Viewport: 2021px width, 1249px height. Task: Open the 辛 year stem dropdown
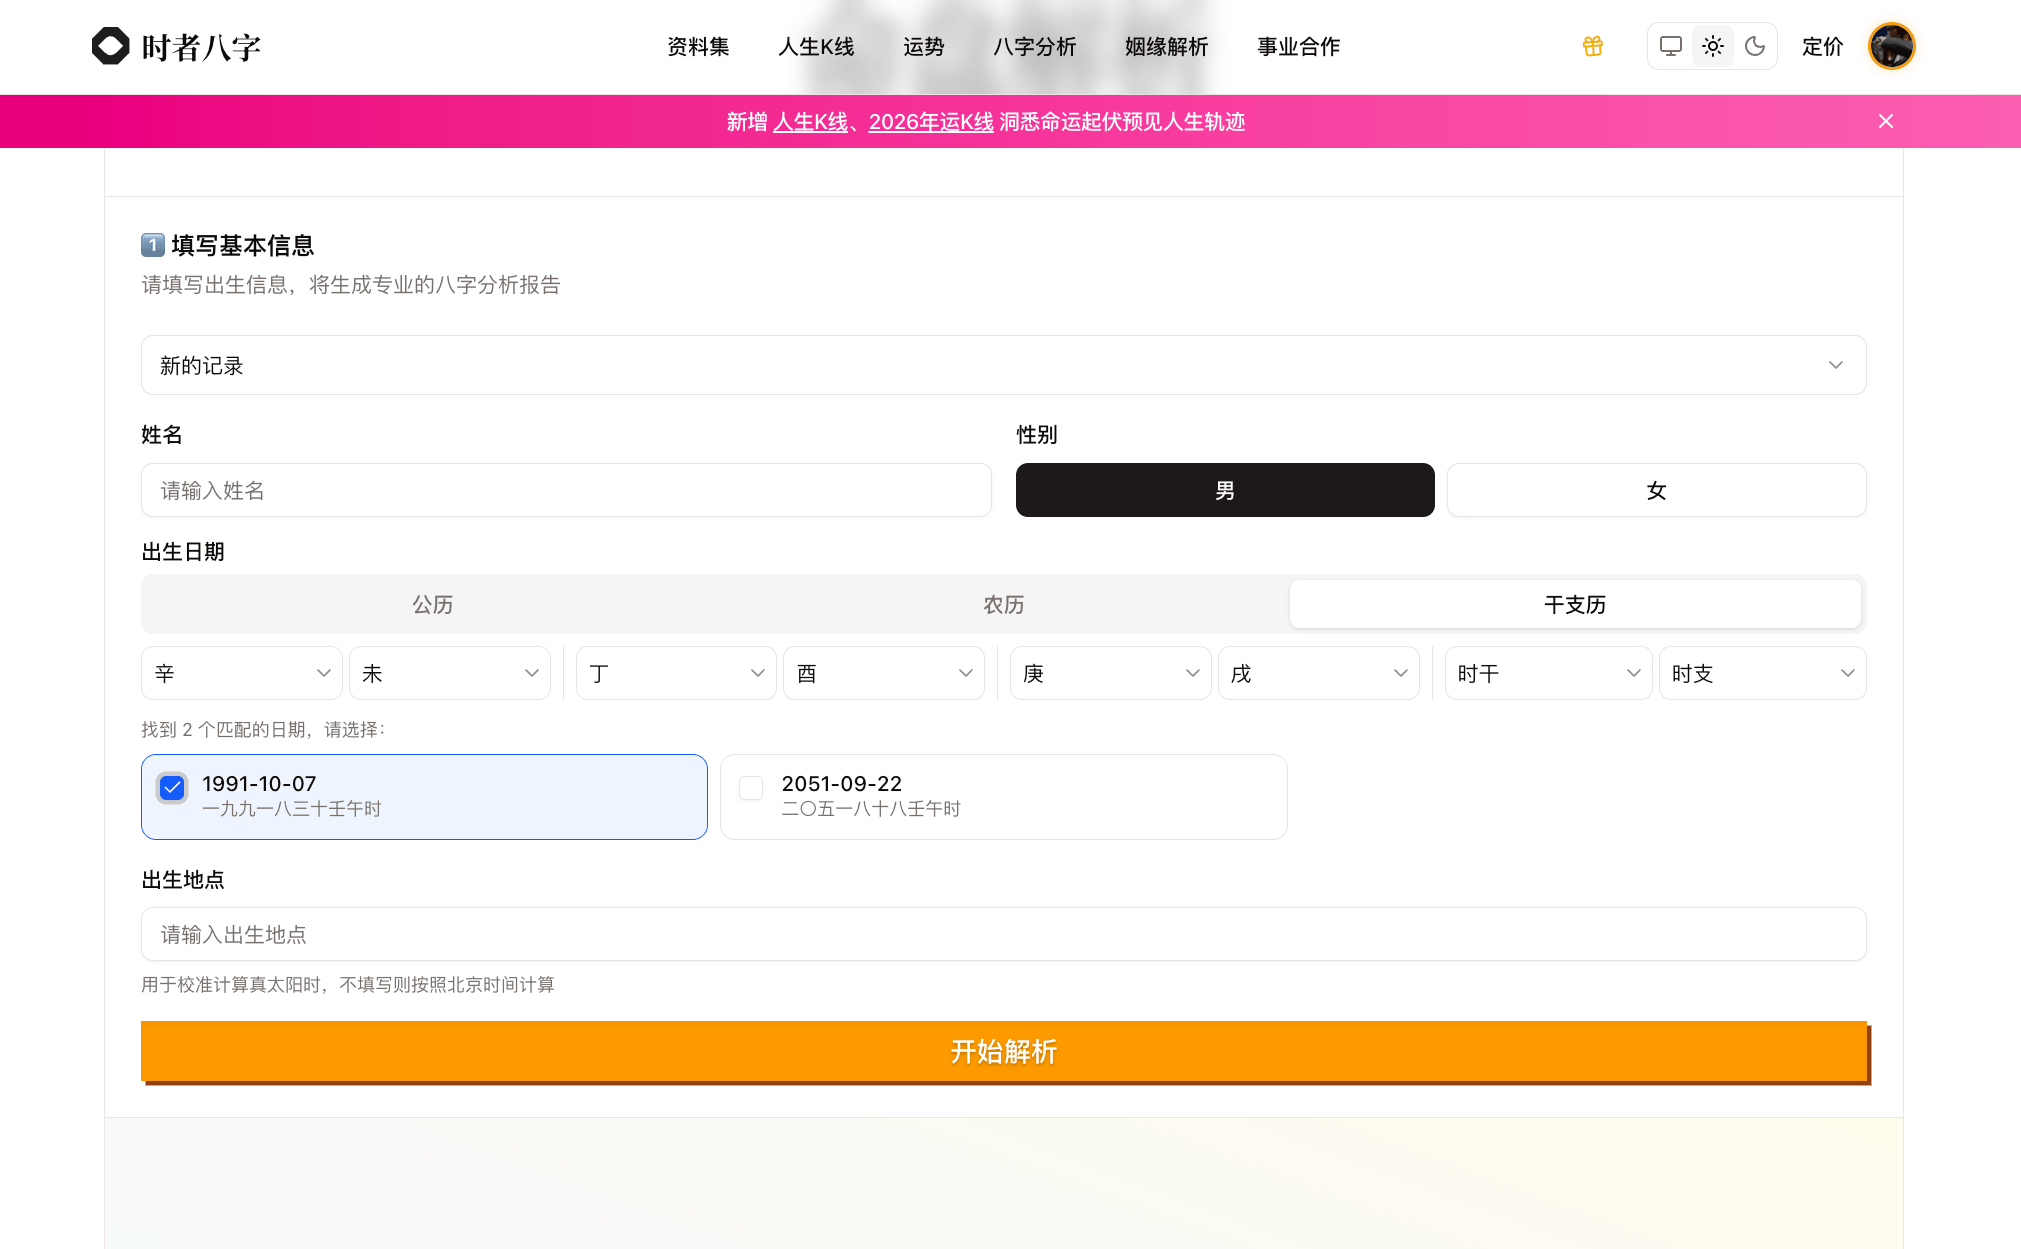click(x=241, y=673)
